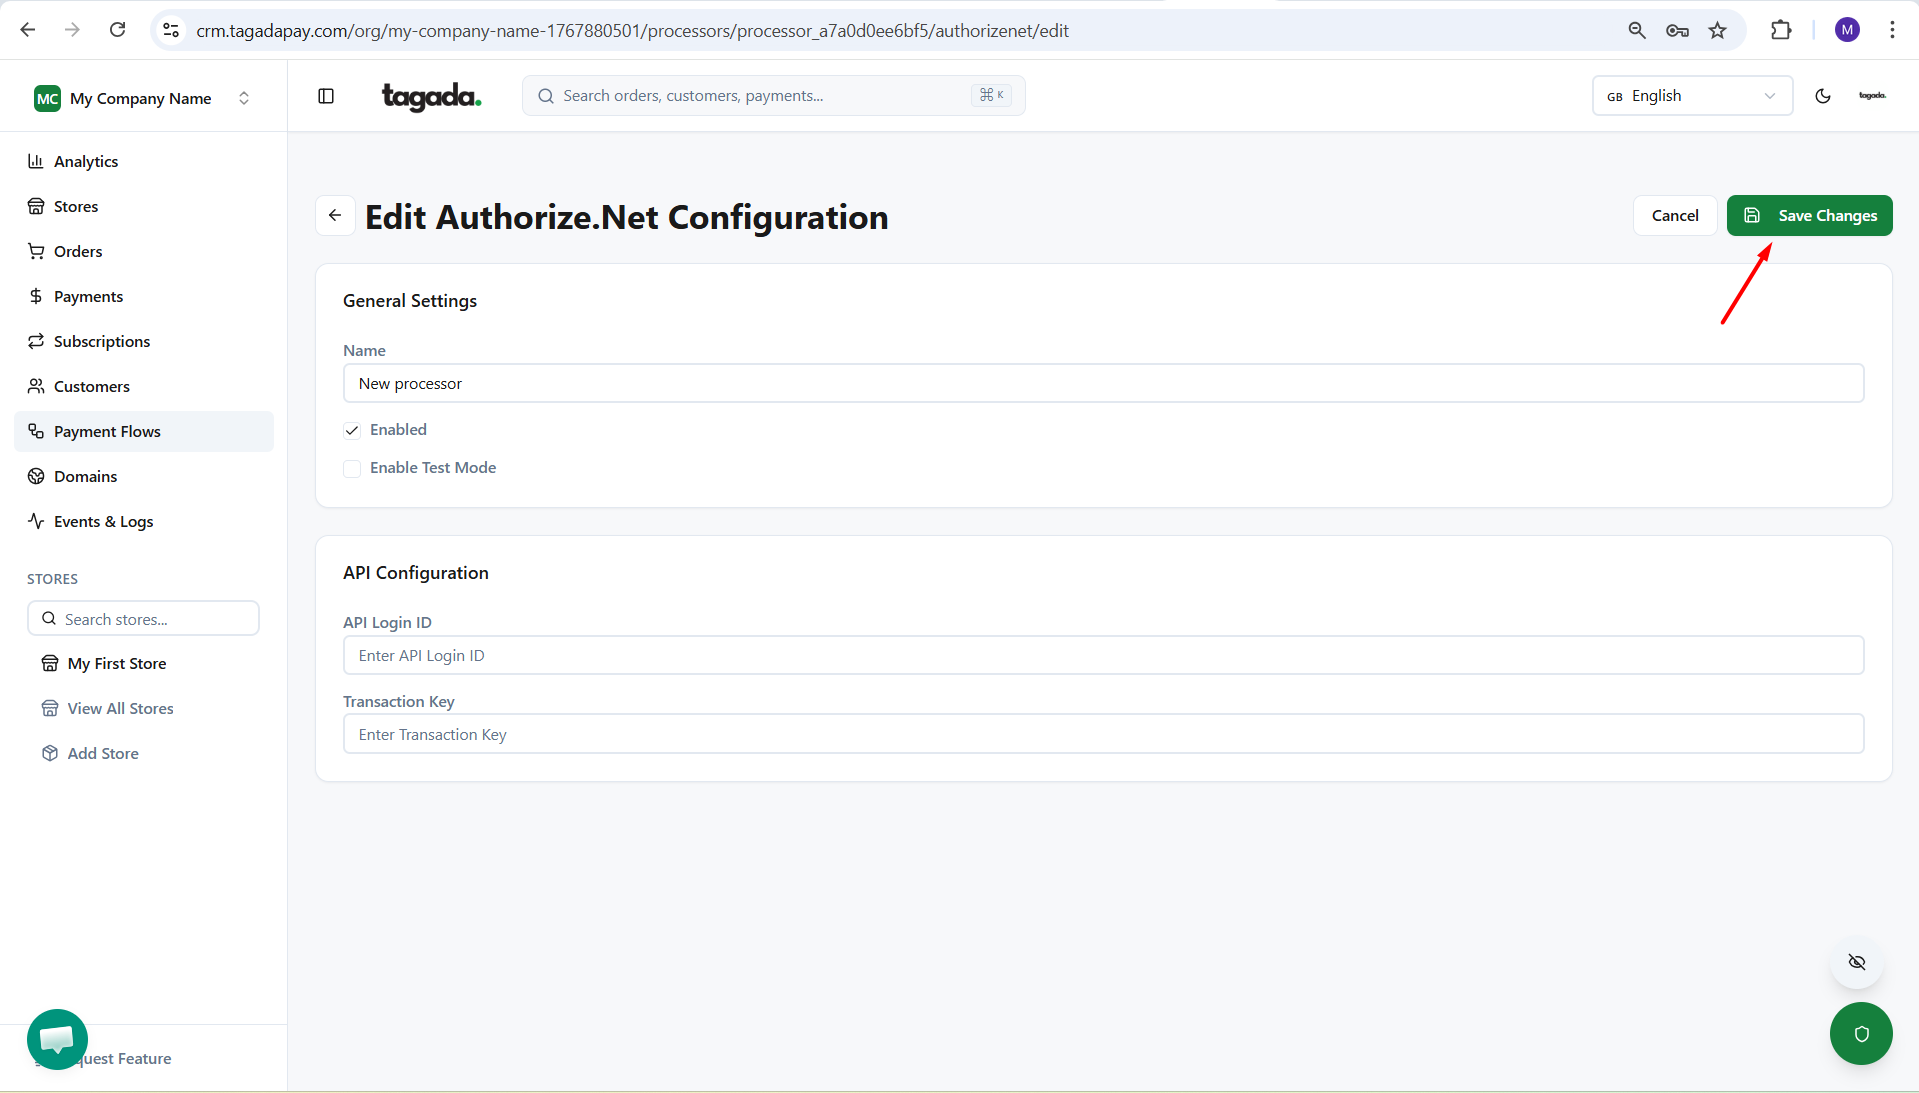Open Events & Logs section
This screenshot has height=1093, width=1919.
103,521
